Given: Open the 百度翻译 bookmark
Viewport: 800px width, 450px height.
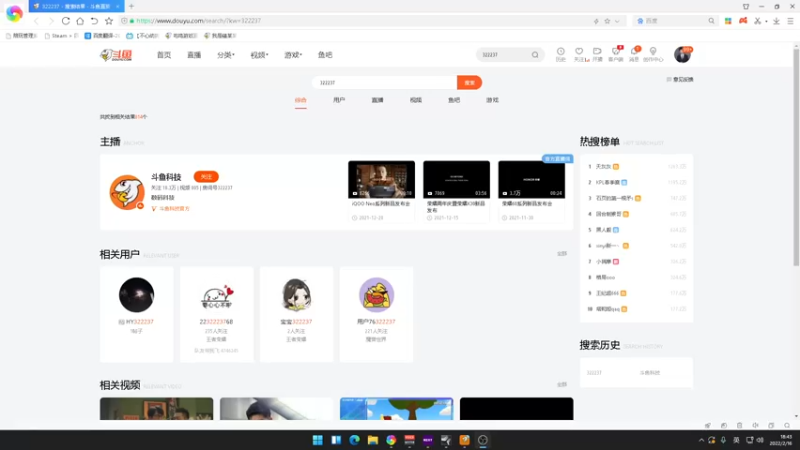Looking at the screenshot, I should coord(102,36).
